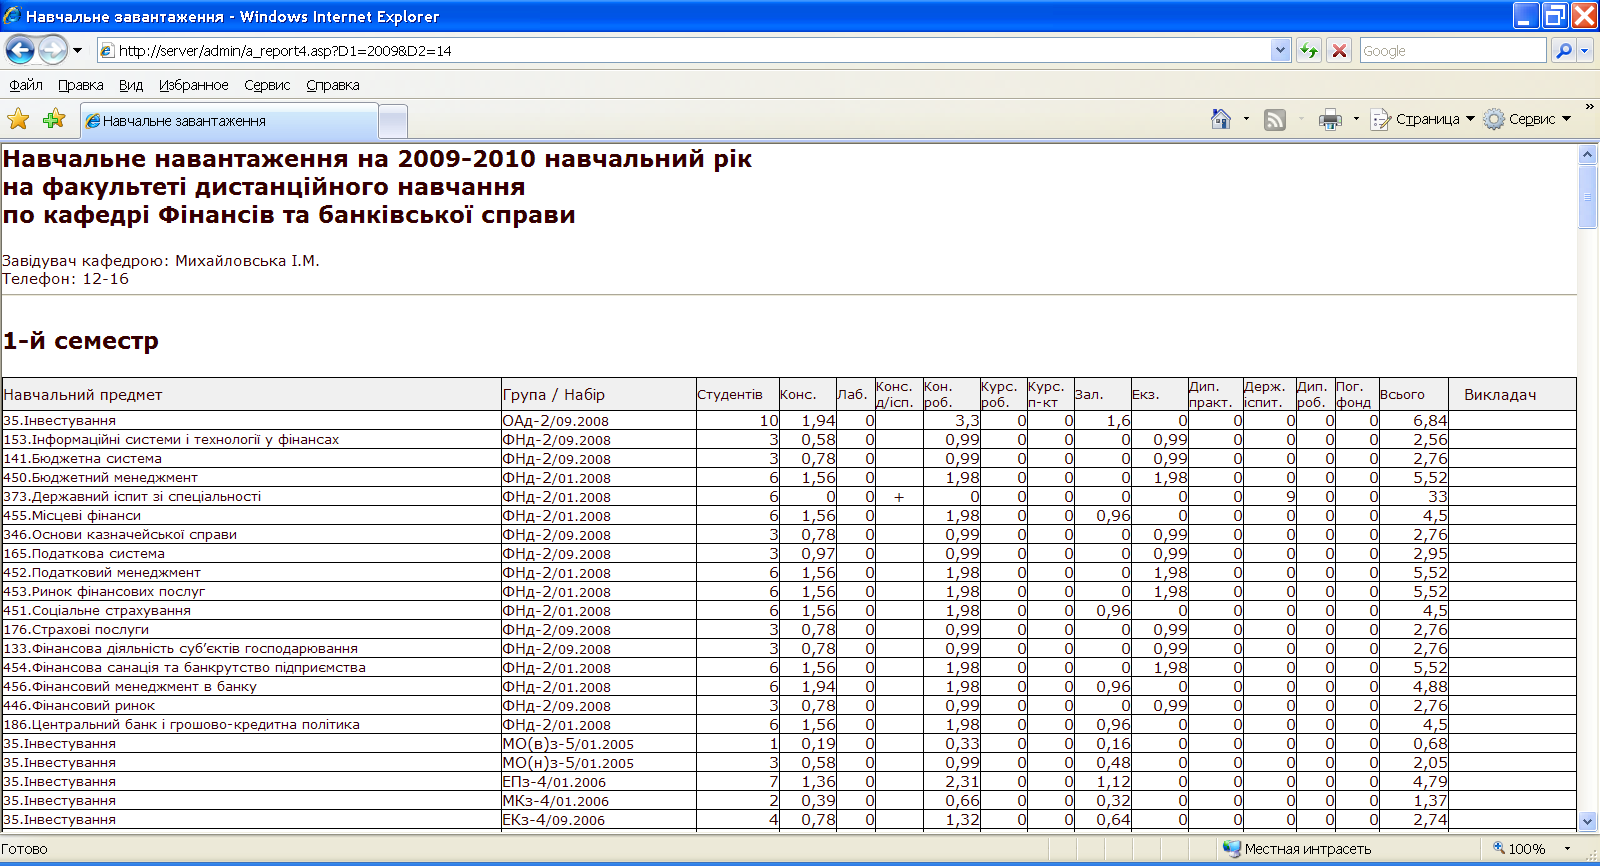Open the recent pages dropdown arrow
The image size is (1600, 866).
click(78, 50)
